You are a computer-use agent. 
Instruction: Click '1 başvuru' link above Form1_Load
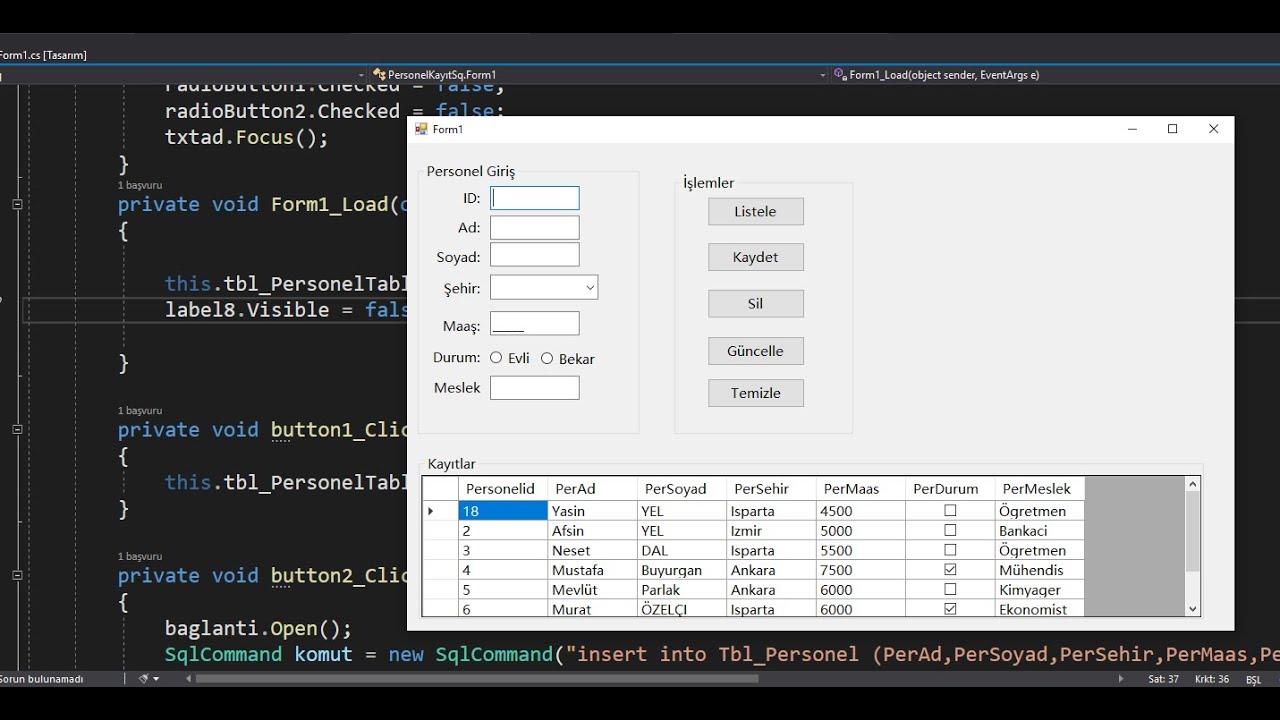(140, 185)
